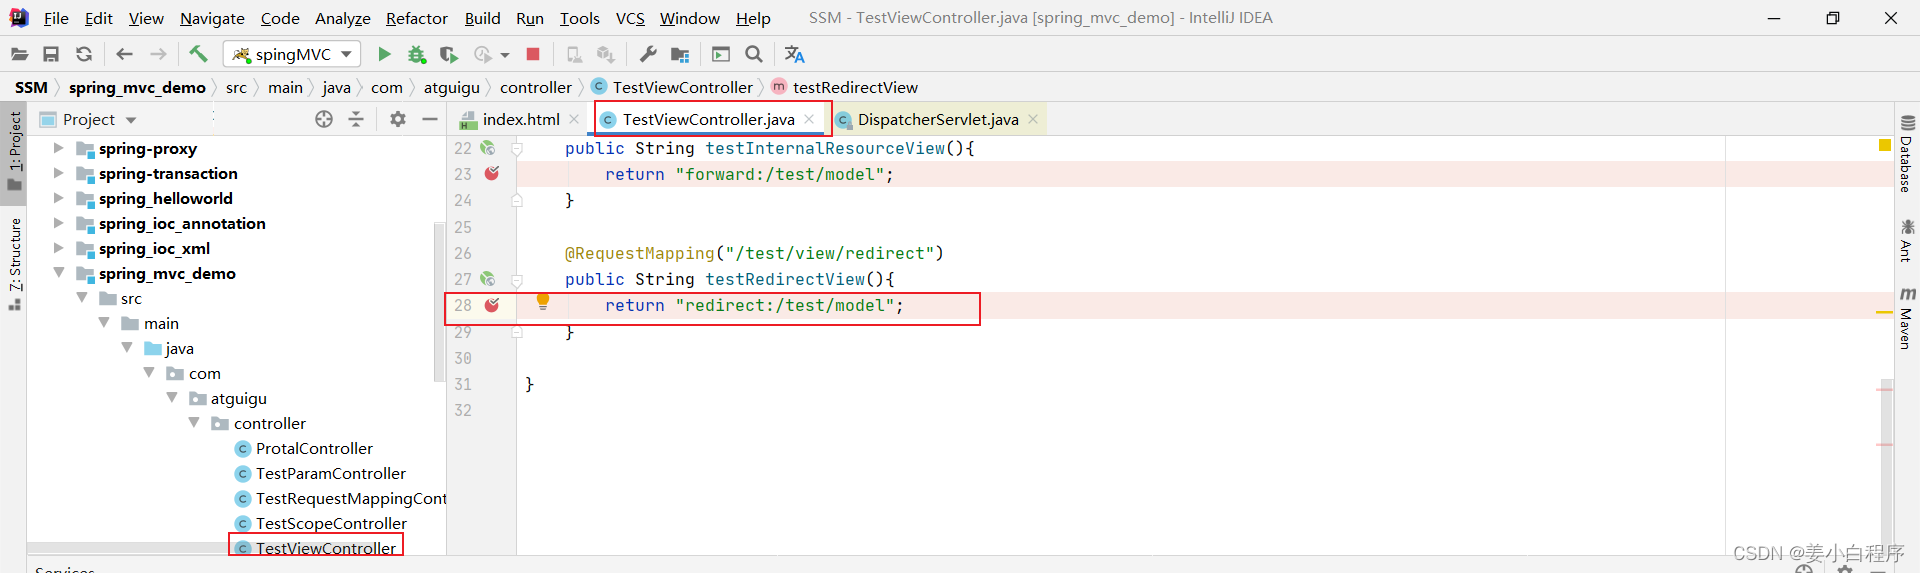1920x573 pixels.
Task: Click the Run Anything terminal icon
Action: [x=721, y=54]
